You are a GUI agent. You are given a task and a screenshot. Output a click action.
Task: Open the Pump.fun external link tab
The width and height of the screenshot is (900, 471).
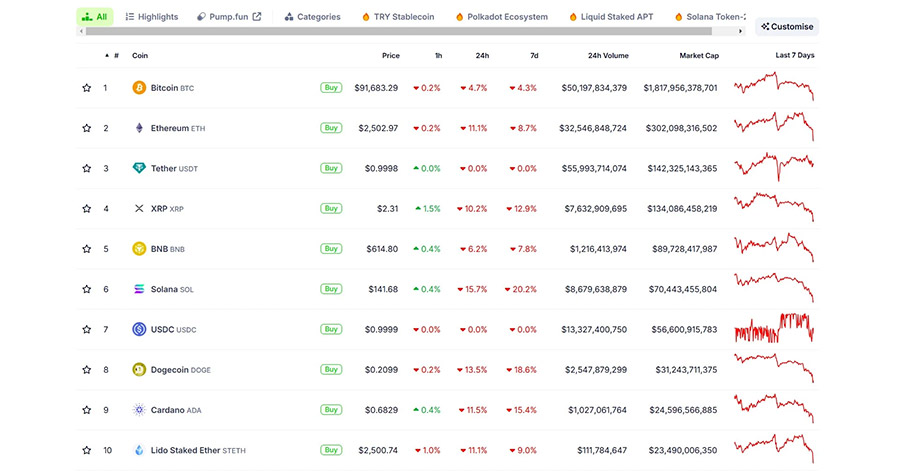pos(229,17)
